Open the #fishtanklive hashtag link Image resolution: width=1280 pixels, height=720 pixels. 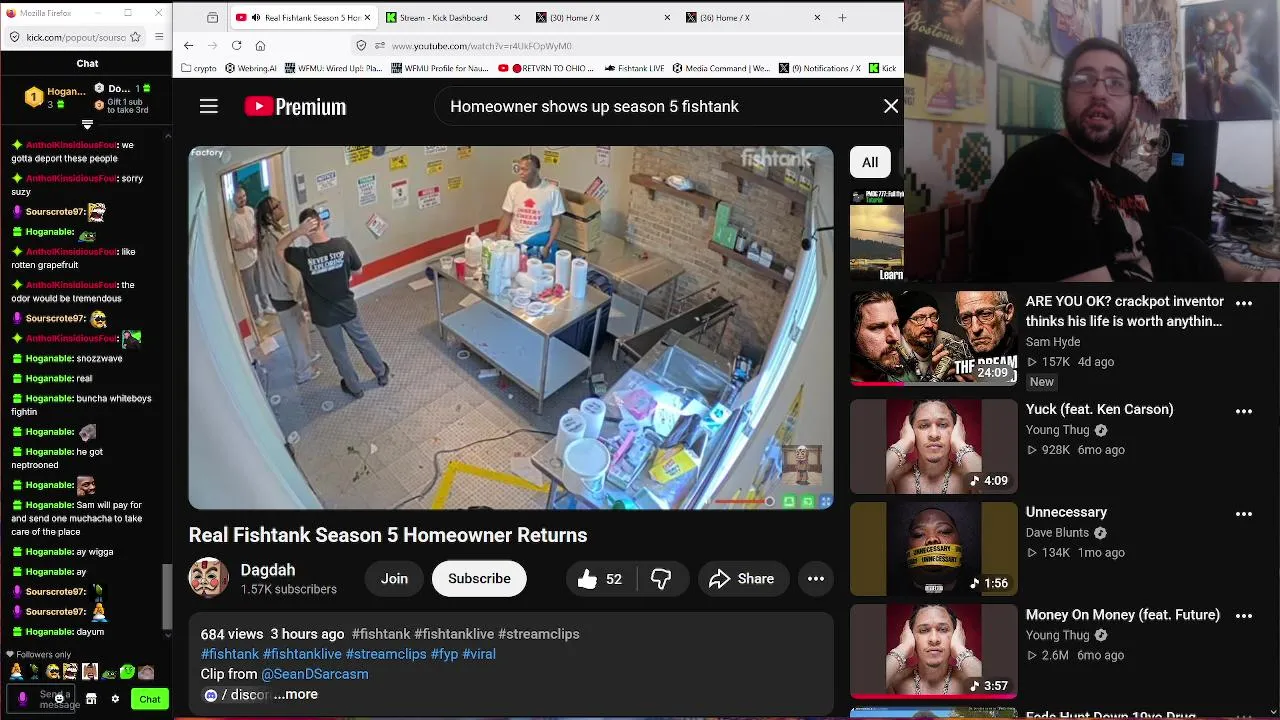tap(302, 654)
